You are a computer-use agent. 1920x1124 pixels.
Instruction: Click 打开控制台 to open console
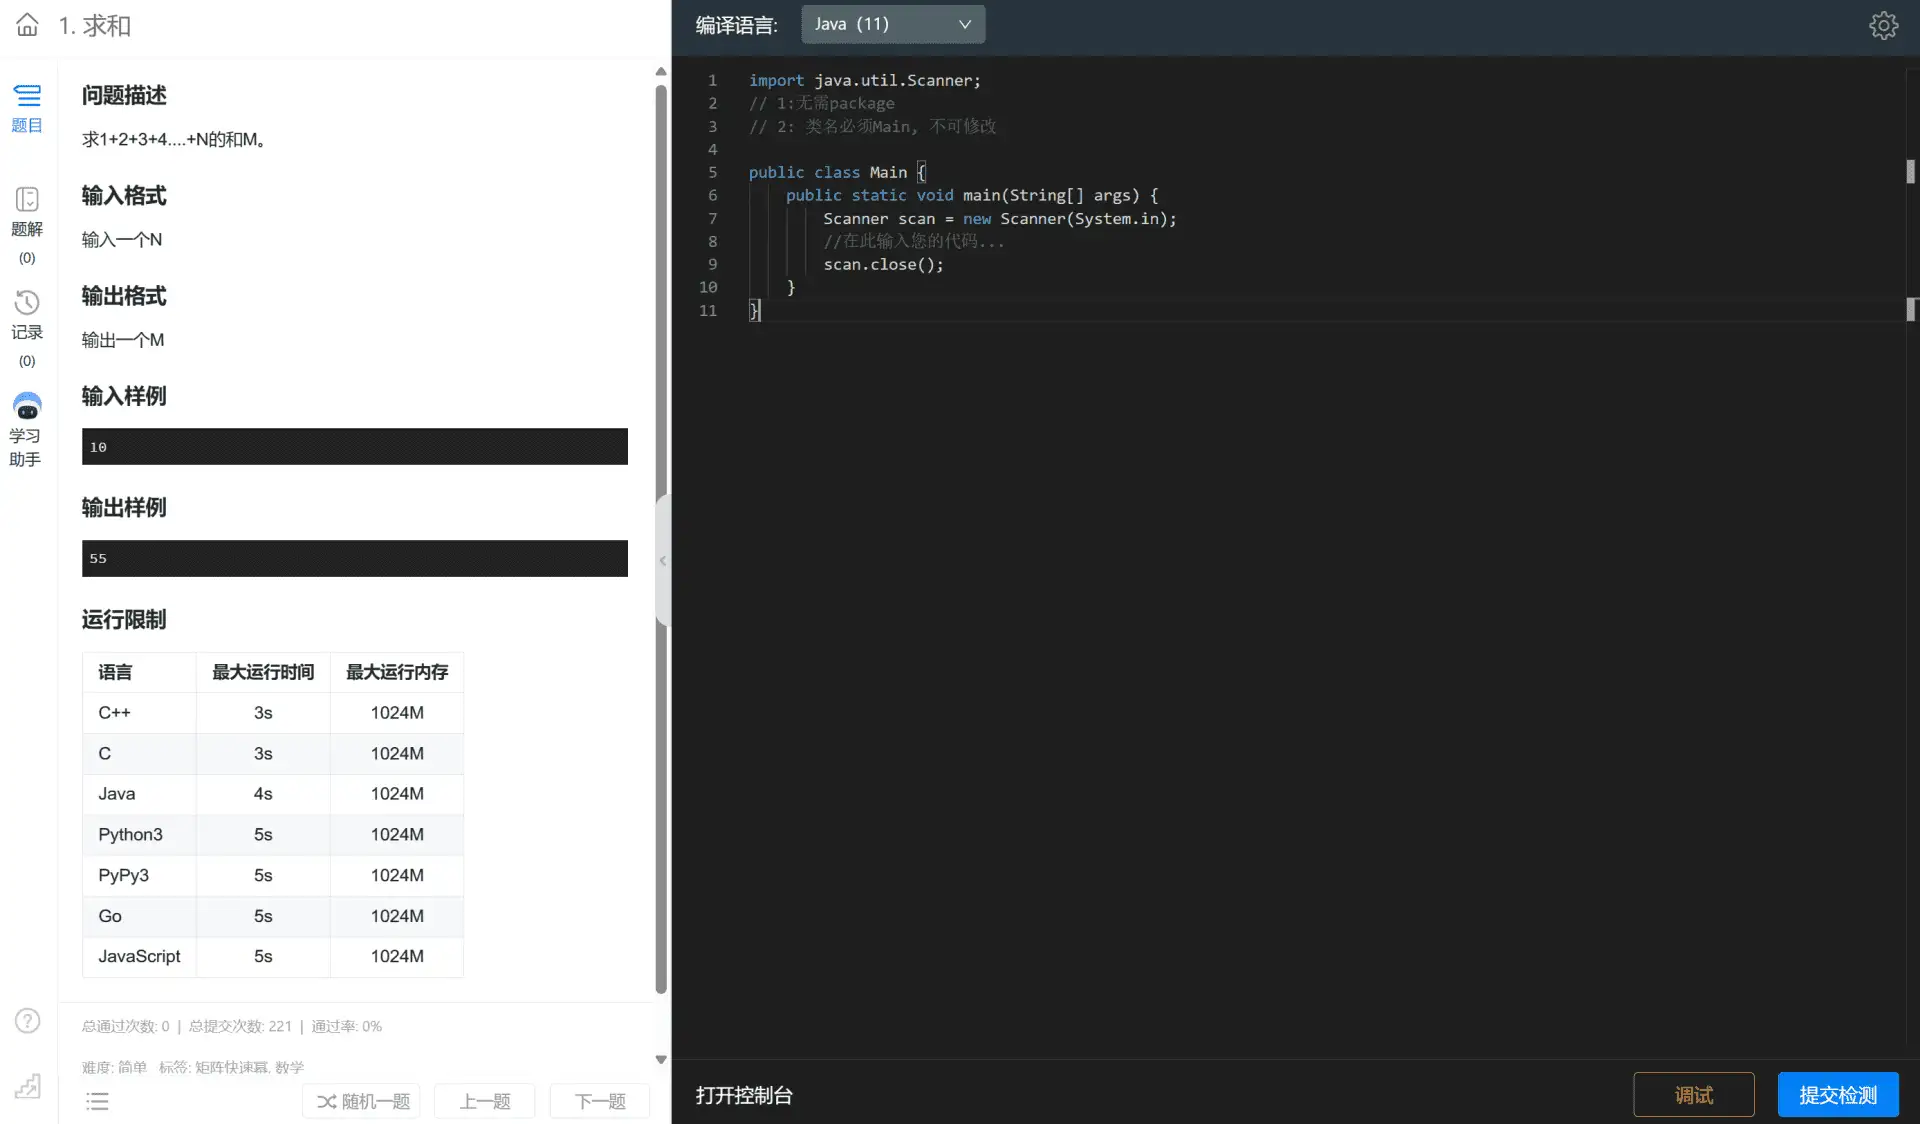coord(744,1095)
